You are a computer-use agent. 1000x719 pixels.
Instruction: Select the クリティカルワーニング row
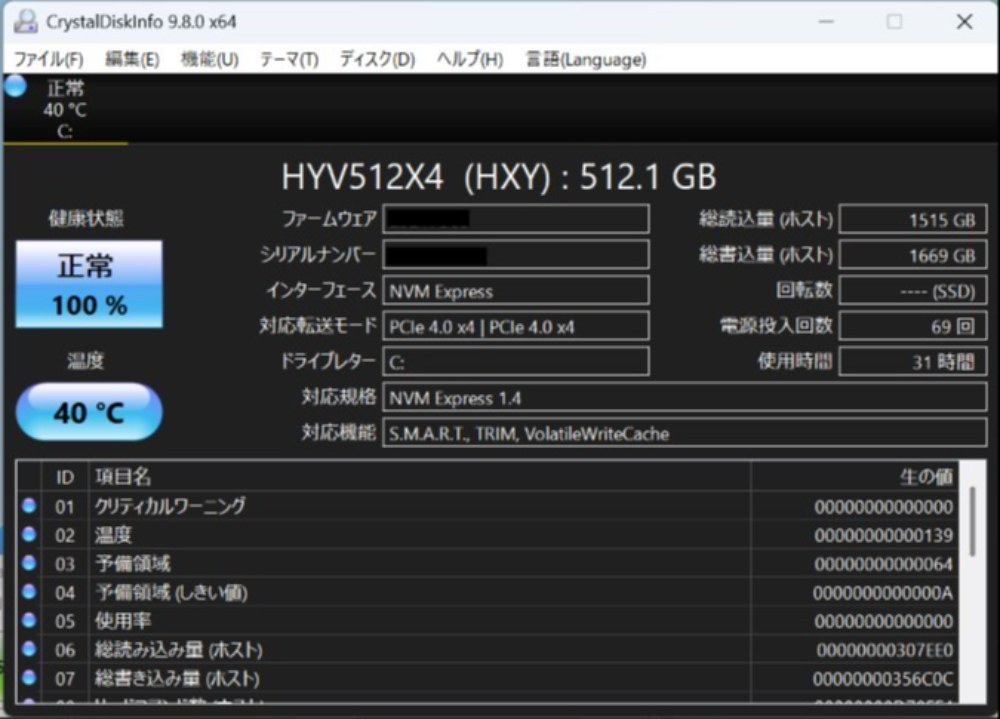(487, 507)
